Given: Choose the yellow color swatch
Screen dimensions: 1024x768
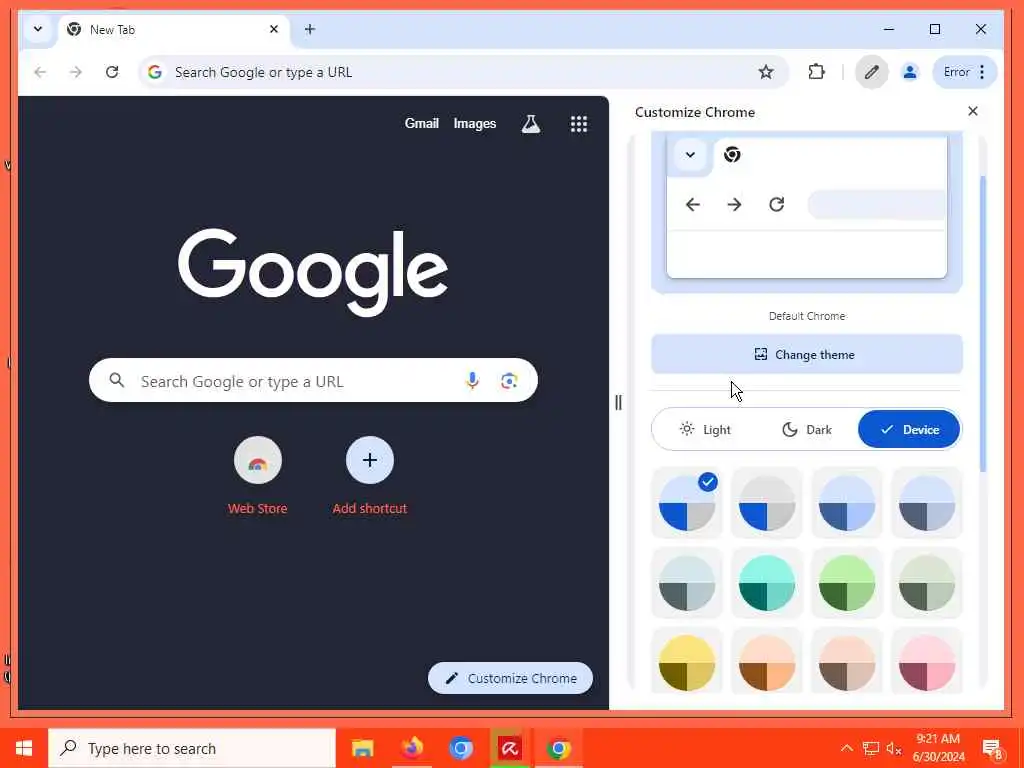Looking at the screenshot, I should point(687,663).
